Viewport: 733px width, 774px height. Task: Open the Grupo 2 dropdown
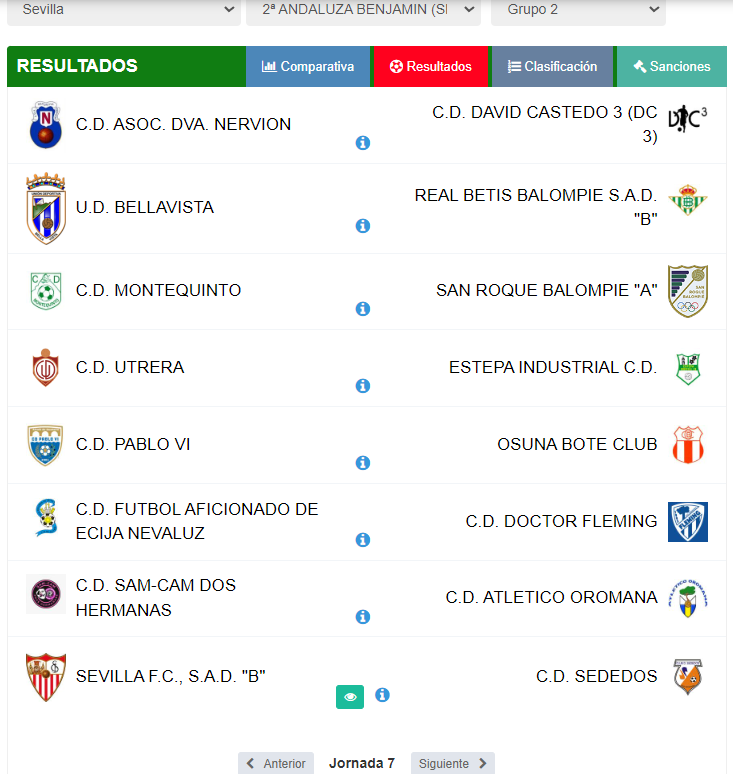[578, 10]
